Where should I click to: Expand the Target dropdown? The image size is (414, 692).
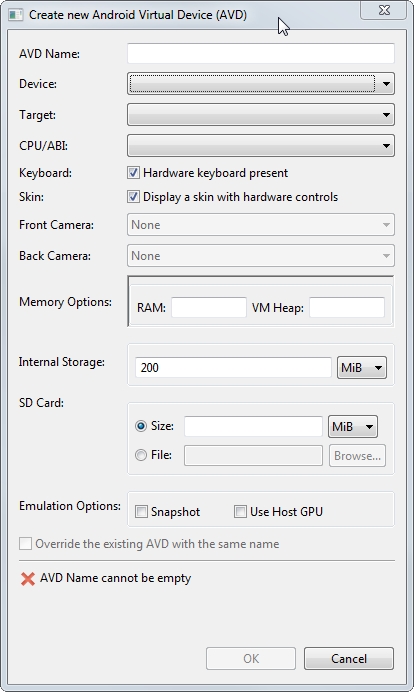pyautogui.click(x=260, y=115)
